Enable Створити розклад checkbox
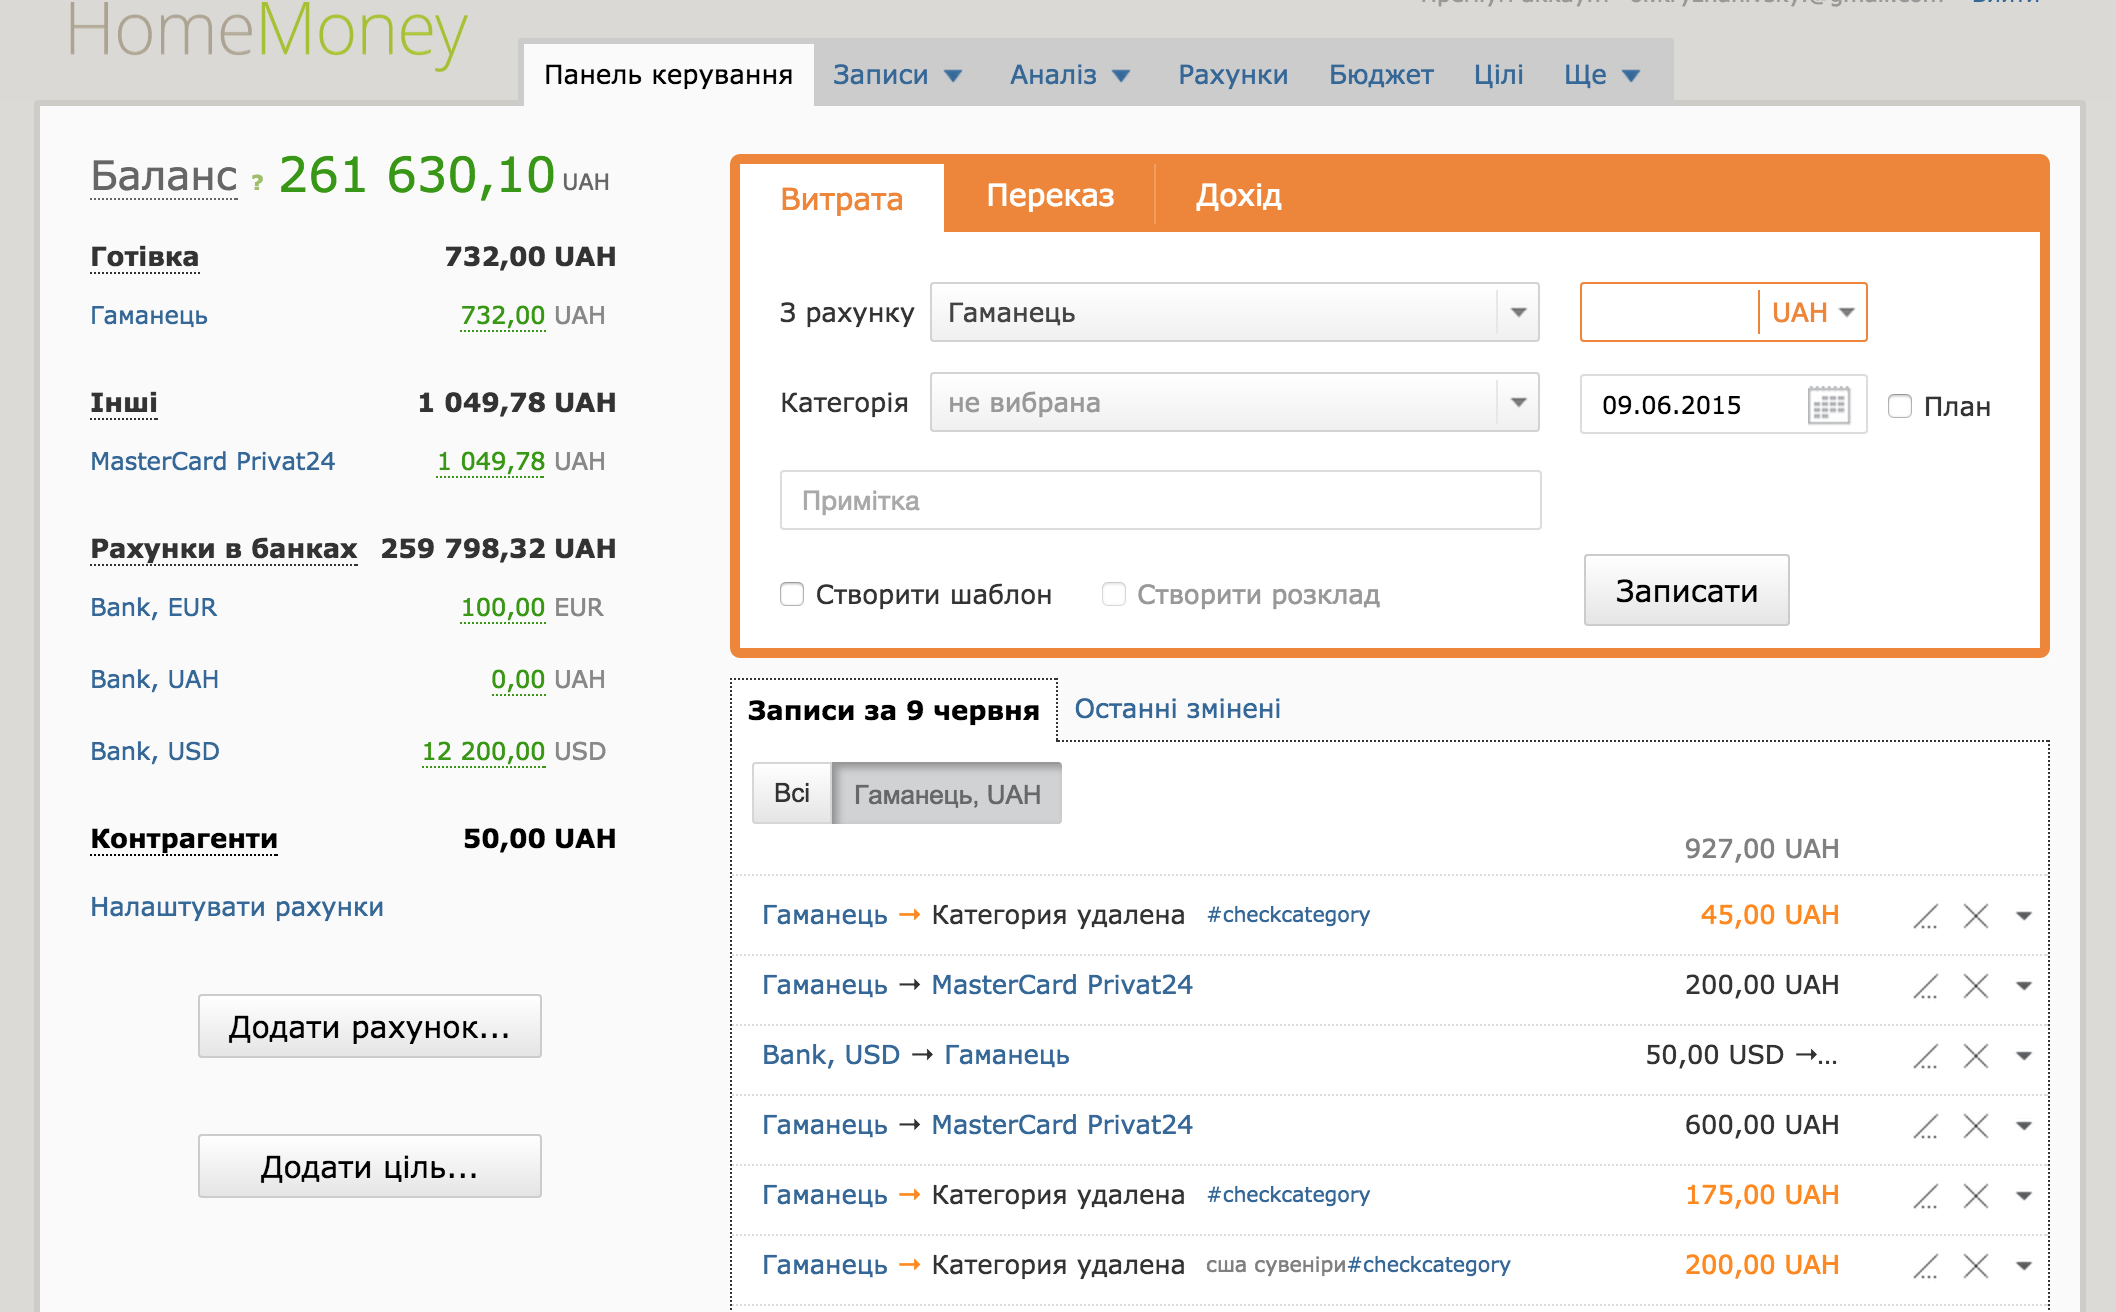 [x=1113, y=594]
